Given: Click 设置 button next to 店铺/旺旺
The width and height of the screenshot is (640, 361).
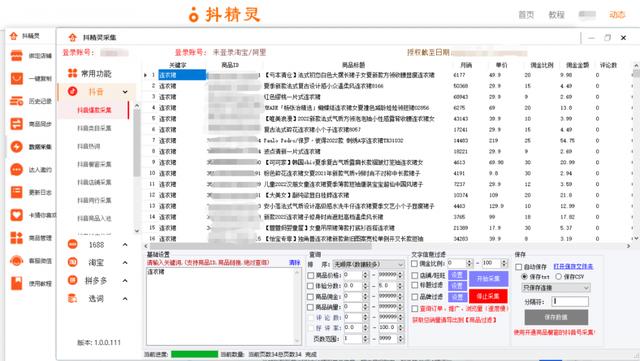Looking at the screenshot, I should point(458,275).
